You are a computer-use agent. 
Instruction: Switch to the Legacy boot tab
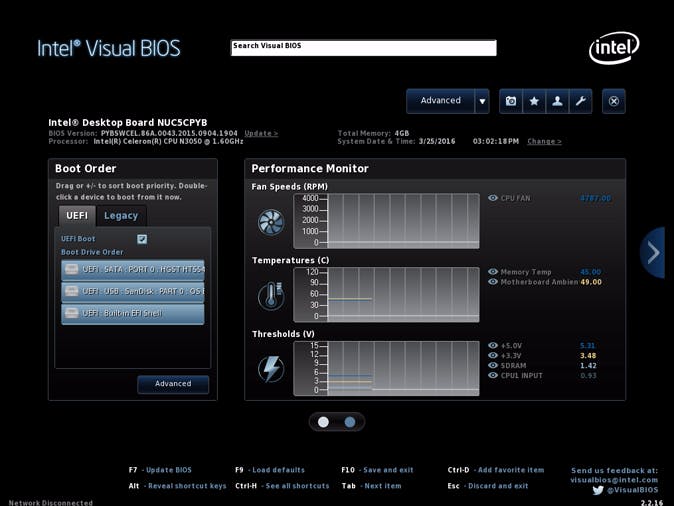[x=121, y=216]
